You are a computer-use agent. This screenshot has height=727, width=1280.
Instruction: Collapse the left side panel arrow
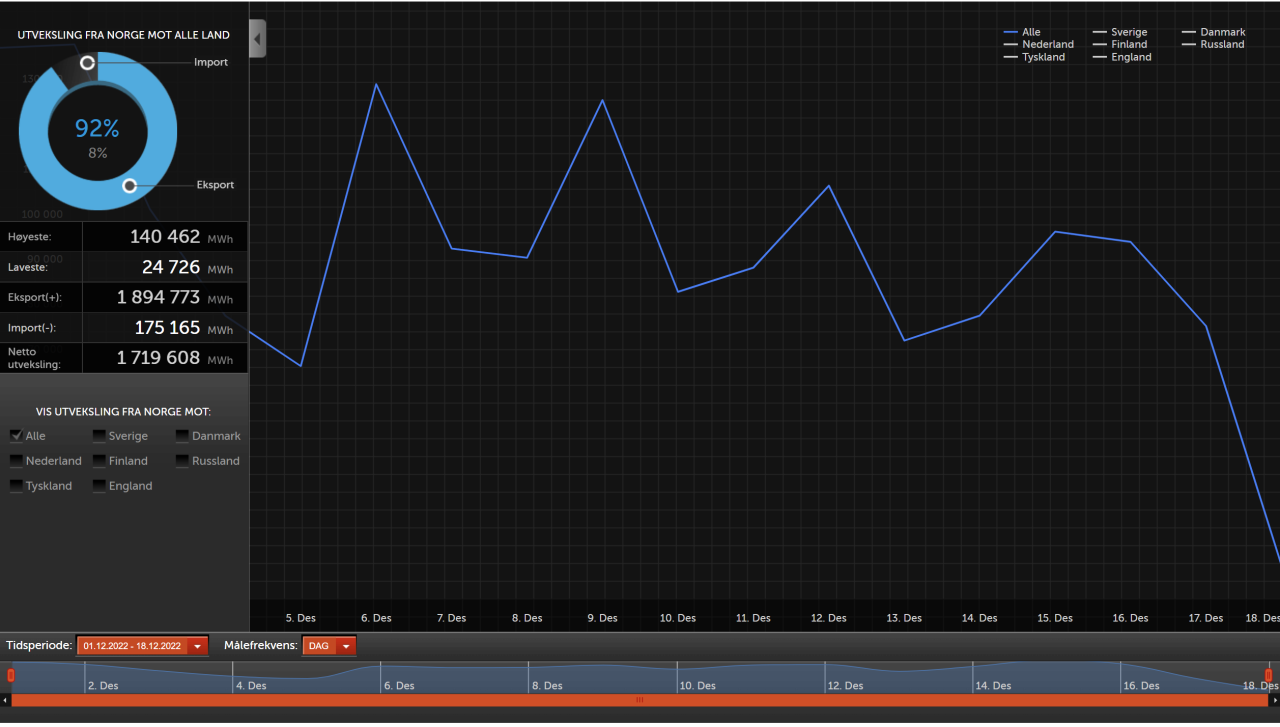click(x=257, y=39)
